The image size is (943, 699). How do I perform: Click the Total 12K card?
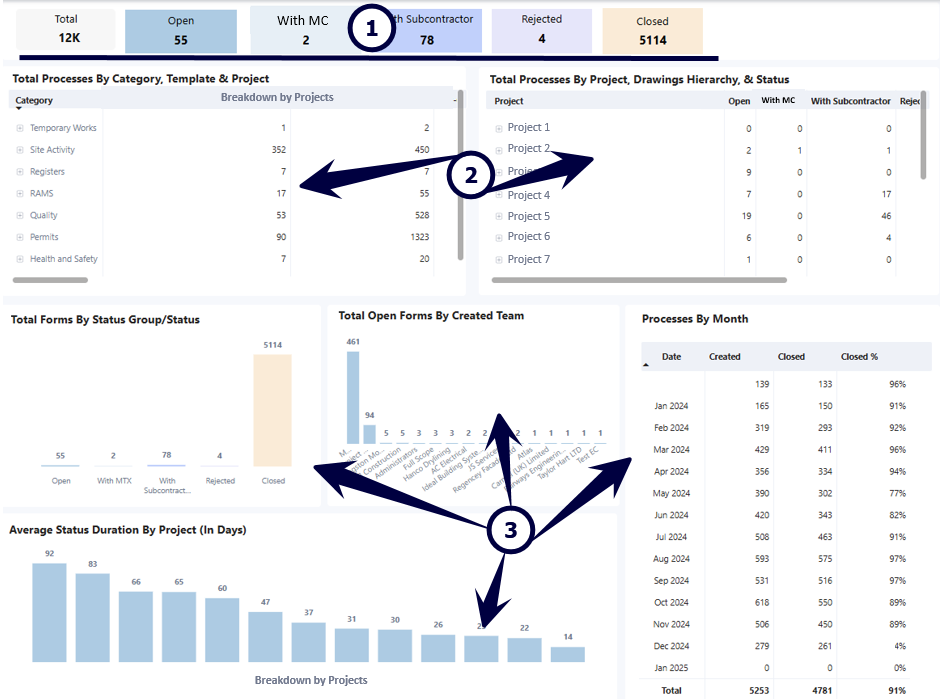pyautogui.click(x=66, y=29)
